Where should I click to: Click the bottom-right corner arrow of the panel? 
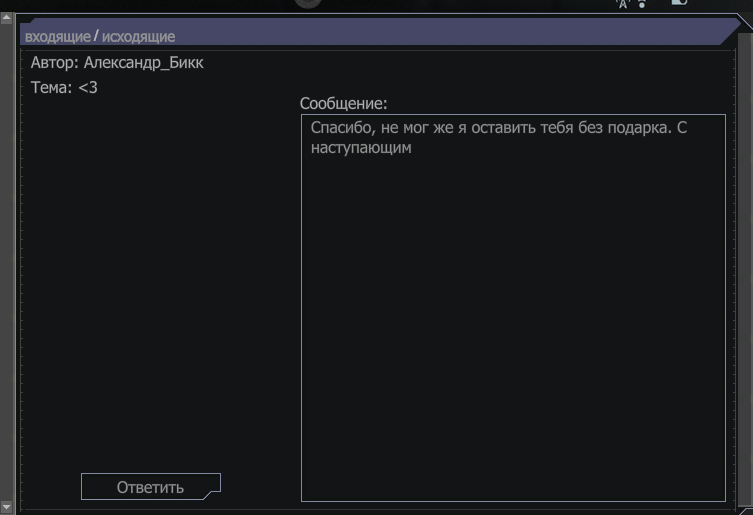[x=746, y=510]
